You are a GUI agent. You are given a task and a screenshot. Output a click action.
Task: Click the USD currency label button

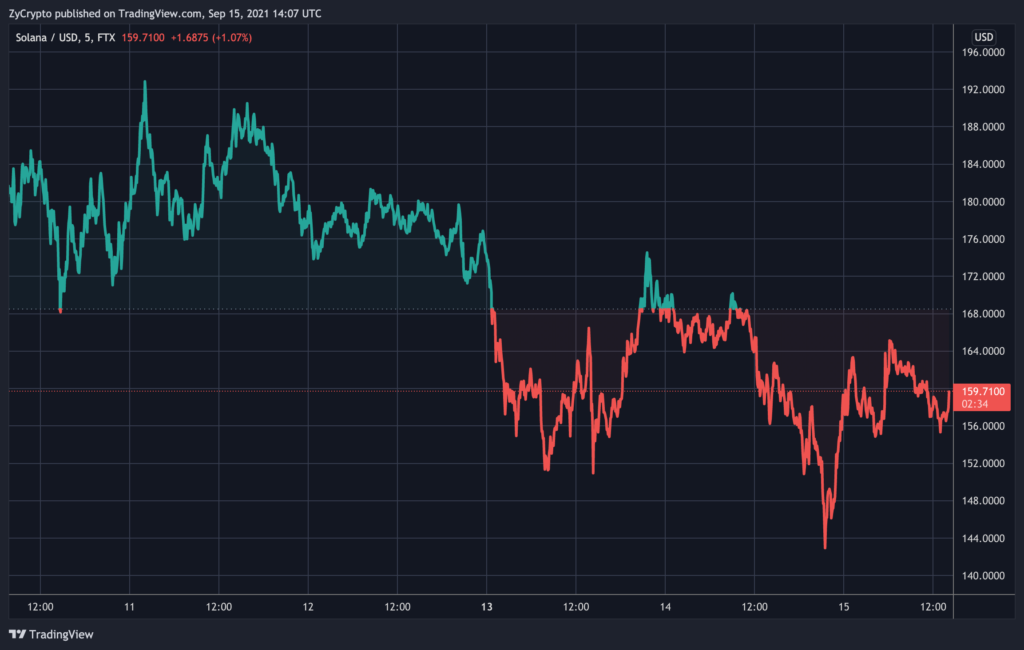[984, 37]
